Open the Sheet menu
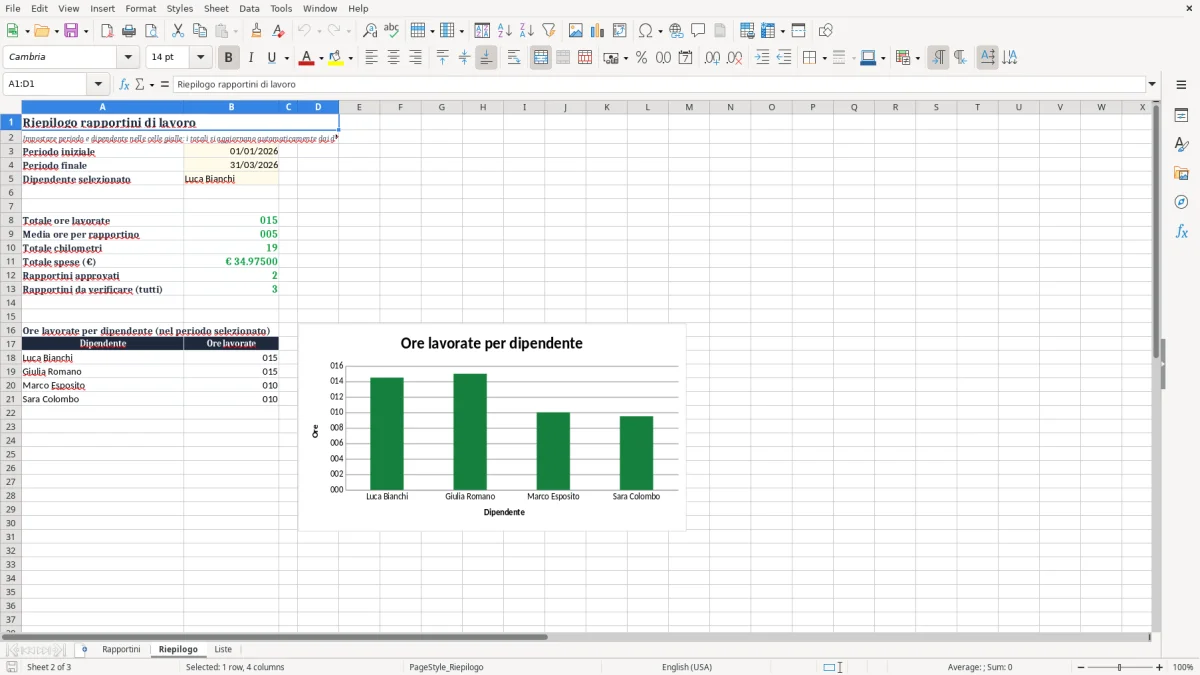Screen dimensions: 1200x675 [x=216, y=8]
